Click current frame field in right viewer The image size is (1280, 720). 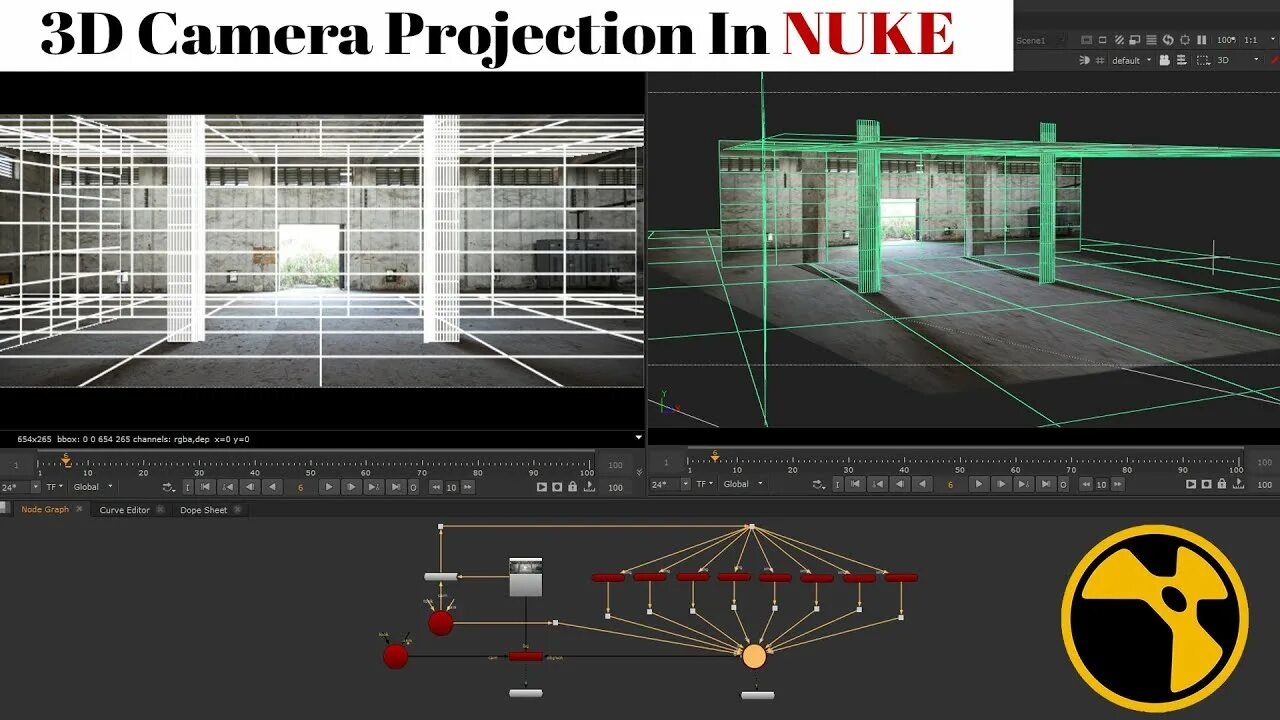(x=950, y=484)
